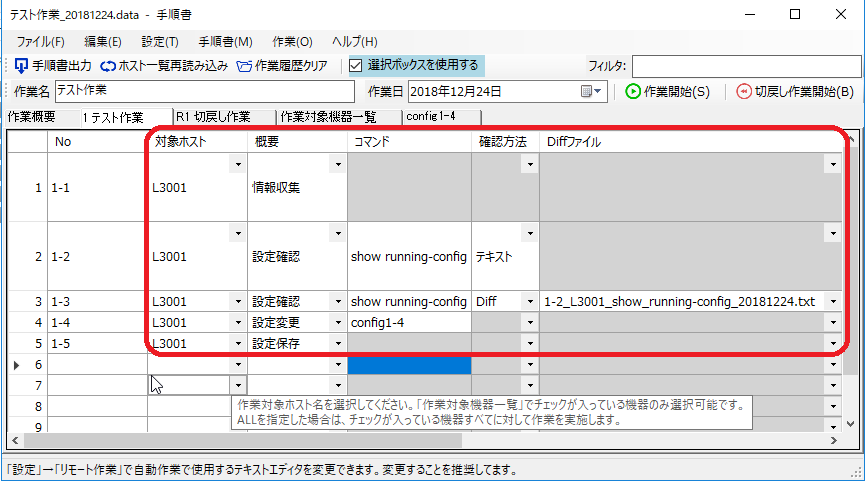Toggle the 選択ボックスを使用する checkbox
865x482 pixels.
(355, 66)
